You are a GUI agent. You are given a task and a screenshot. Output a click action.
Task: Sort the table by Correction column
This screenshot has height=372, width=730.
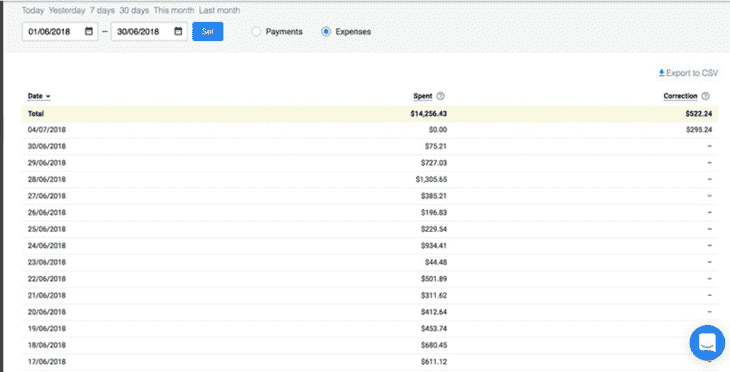pyautogui.click(x=680, y=96)
